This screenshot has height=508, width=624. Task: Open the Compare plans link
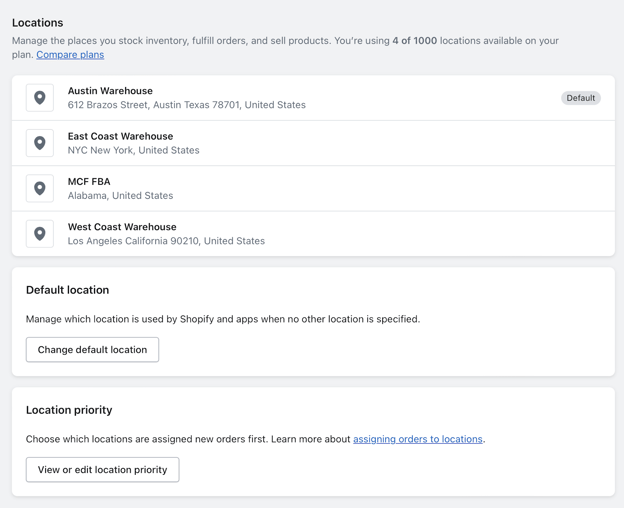pos(70,55)
